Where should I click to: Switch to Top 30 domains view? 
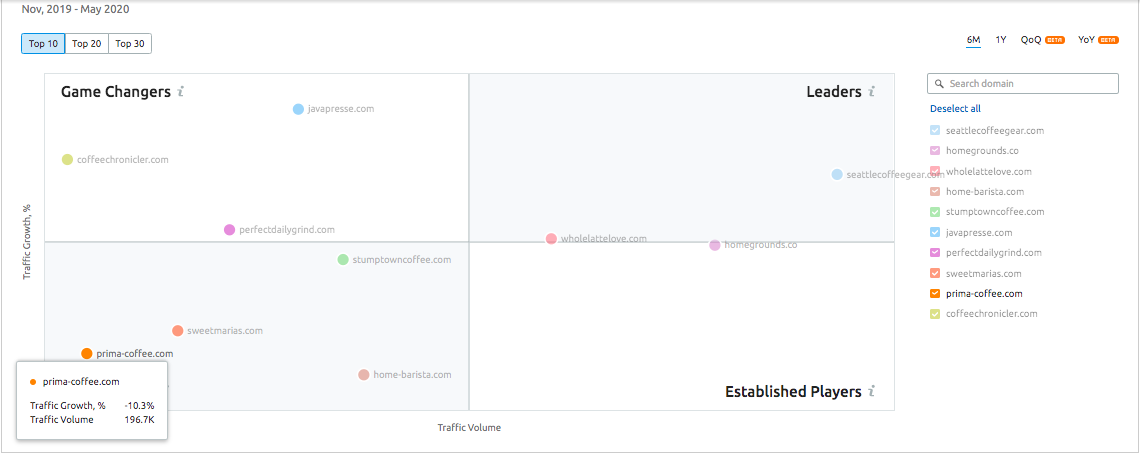pyautogui.click(x=130, y=44)
